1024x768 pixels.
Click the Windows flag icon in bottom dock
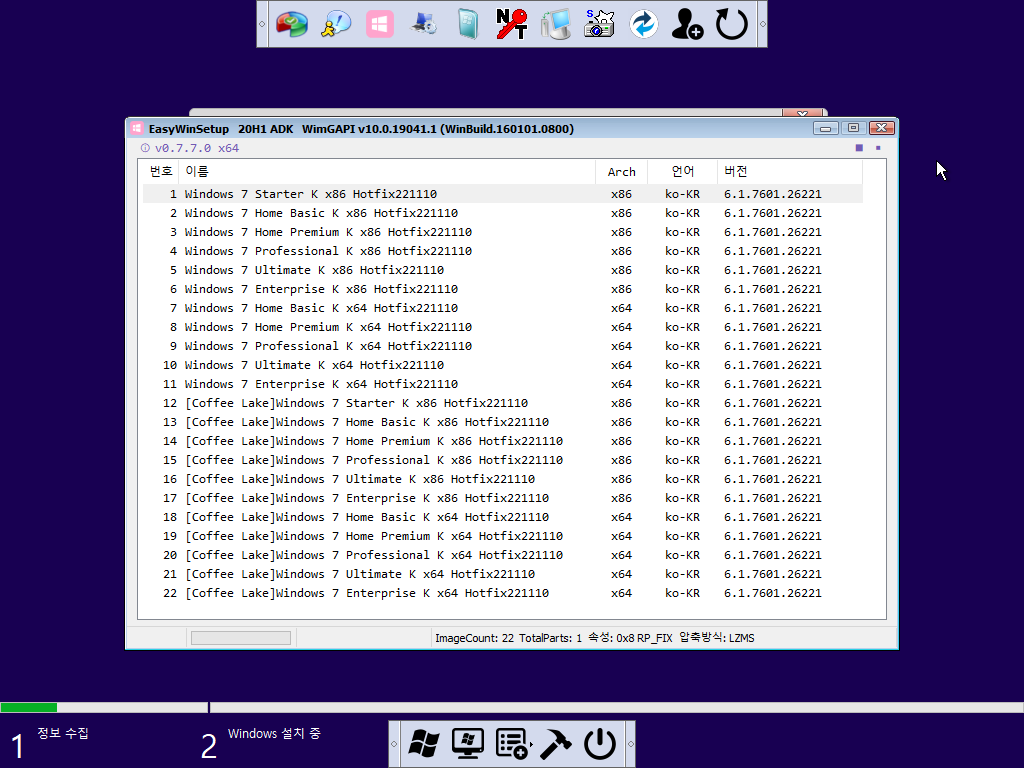click(424, 744)
